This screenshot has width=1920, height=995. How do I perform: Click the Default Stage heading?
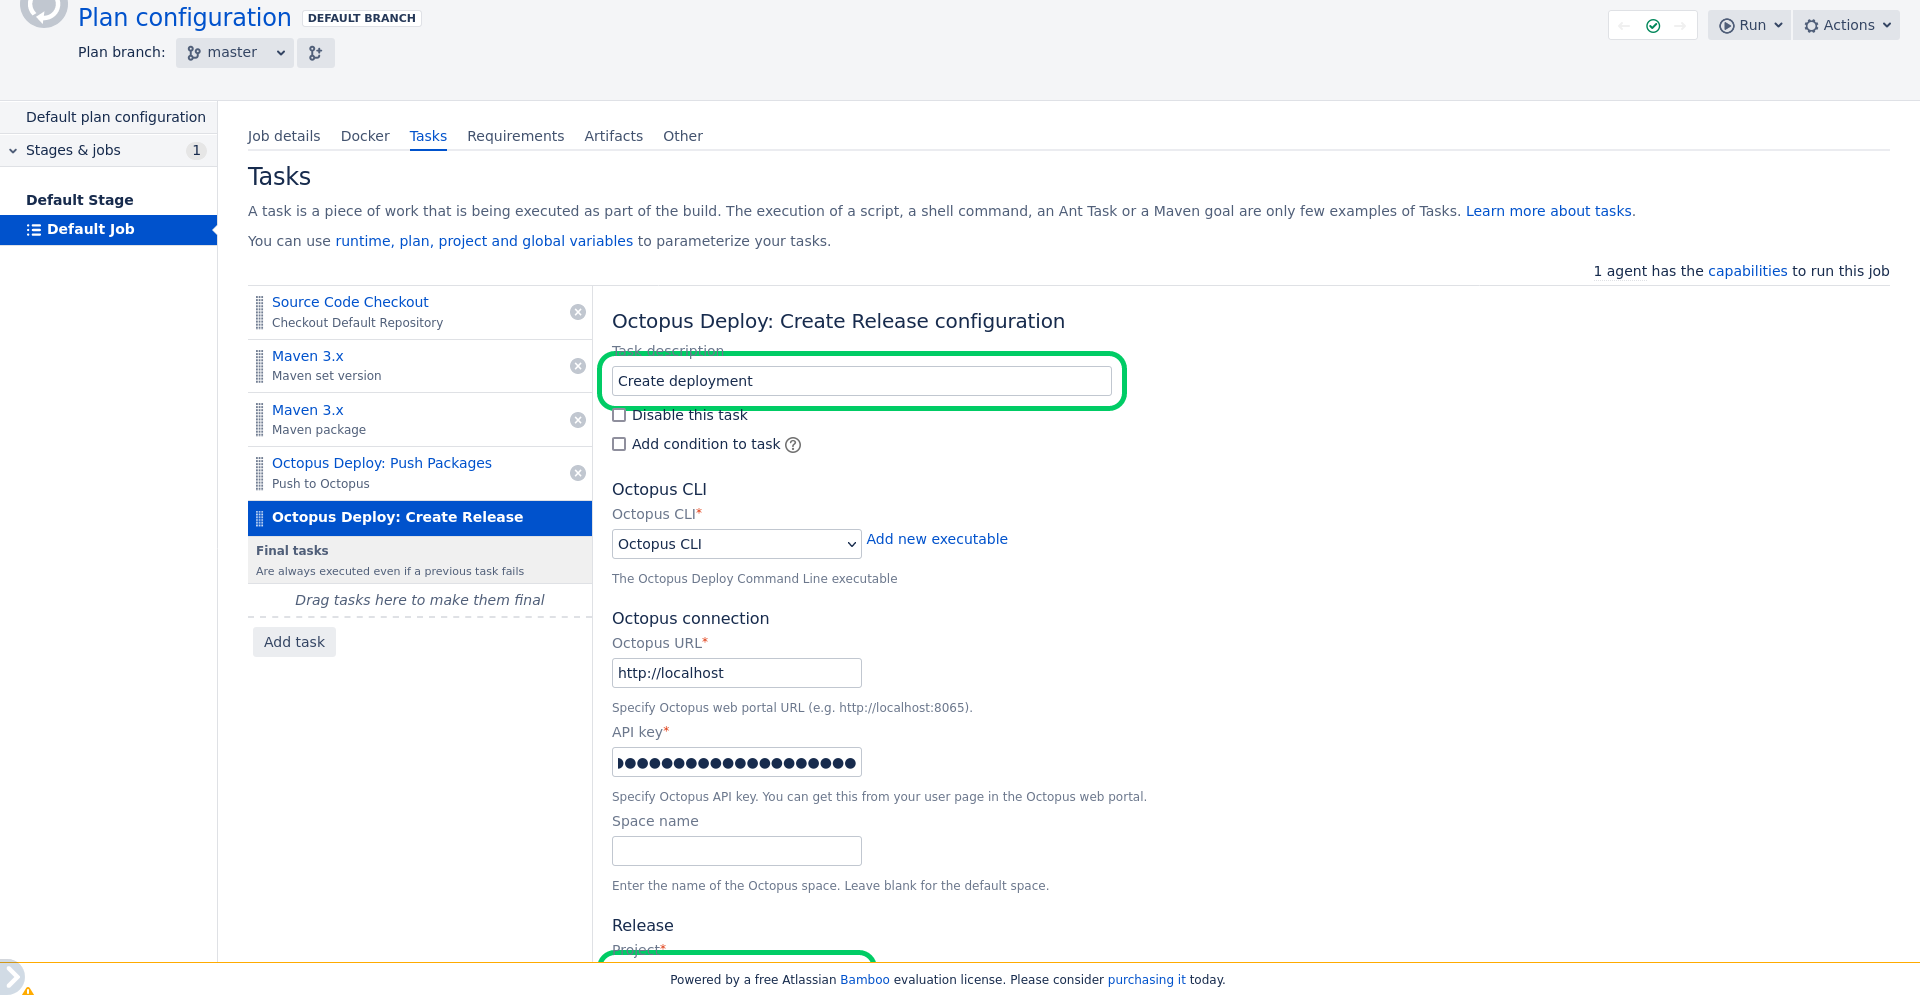click(80, 200)
